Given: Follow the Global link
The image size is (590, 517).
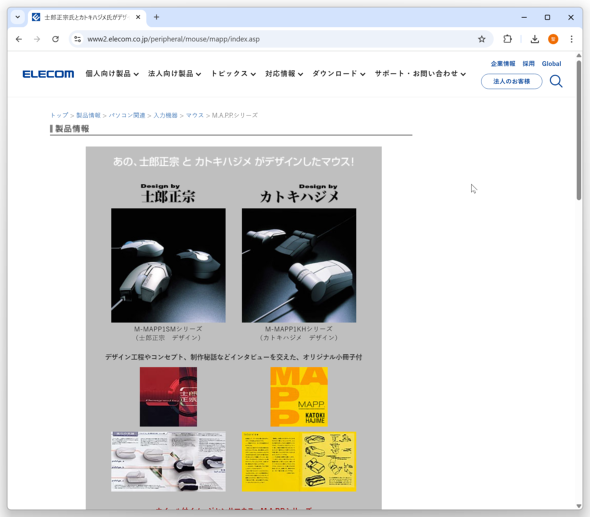Looking at the screenshot, I should (551, 64).
